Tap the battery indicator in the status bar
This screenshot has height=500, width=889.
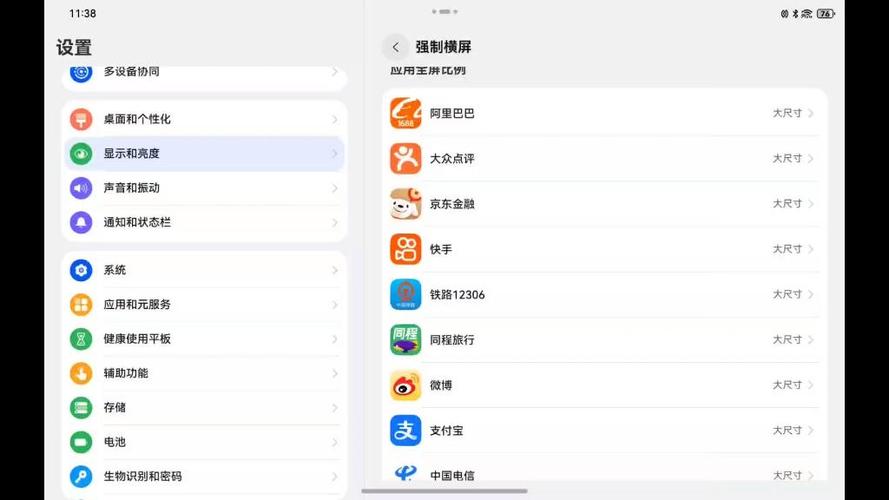(x=826, y=14)
